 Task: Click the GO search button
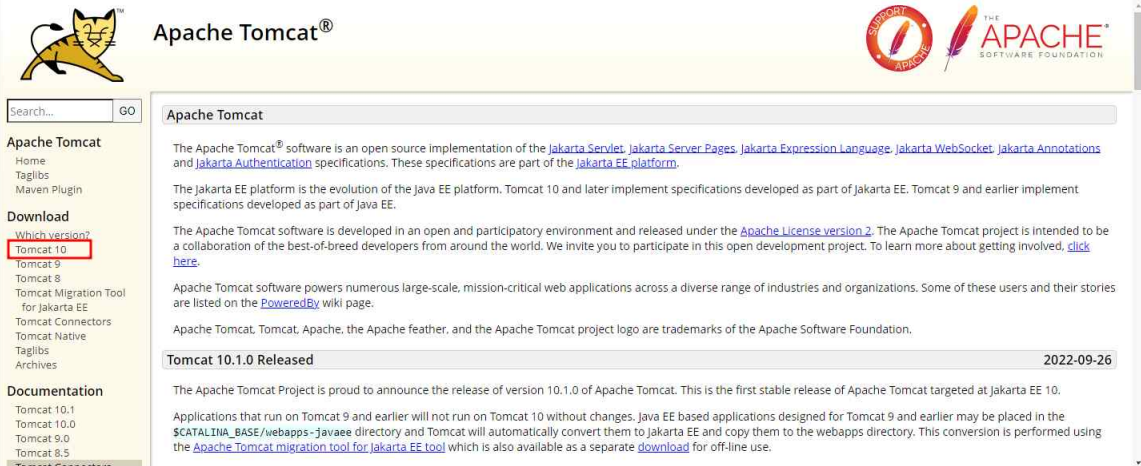(127, 111)
